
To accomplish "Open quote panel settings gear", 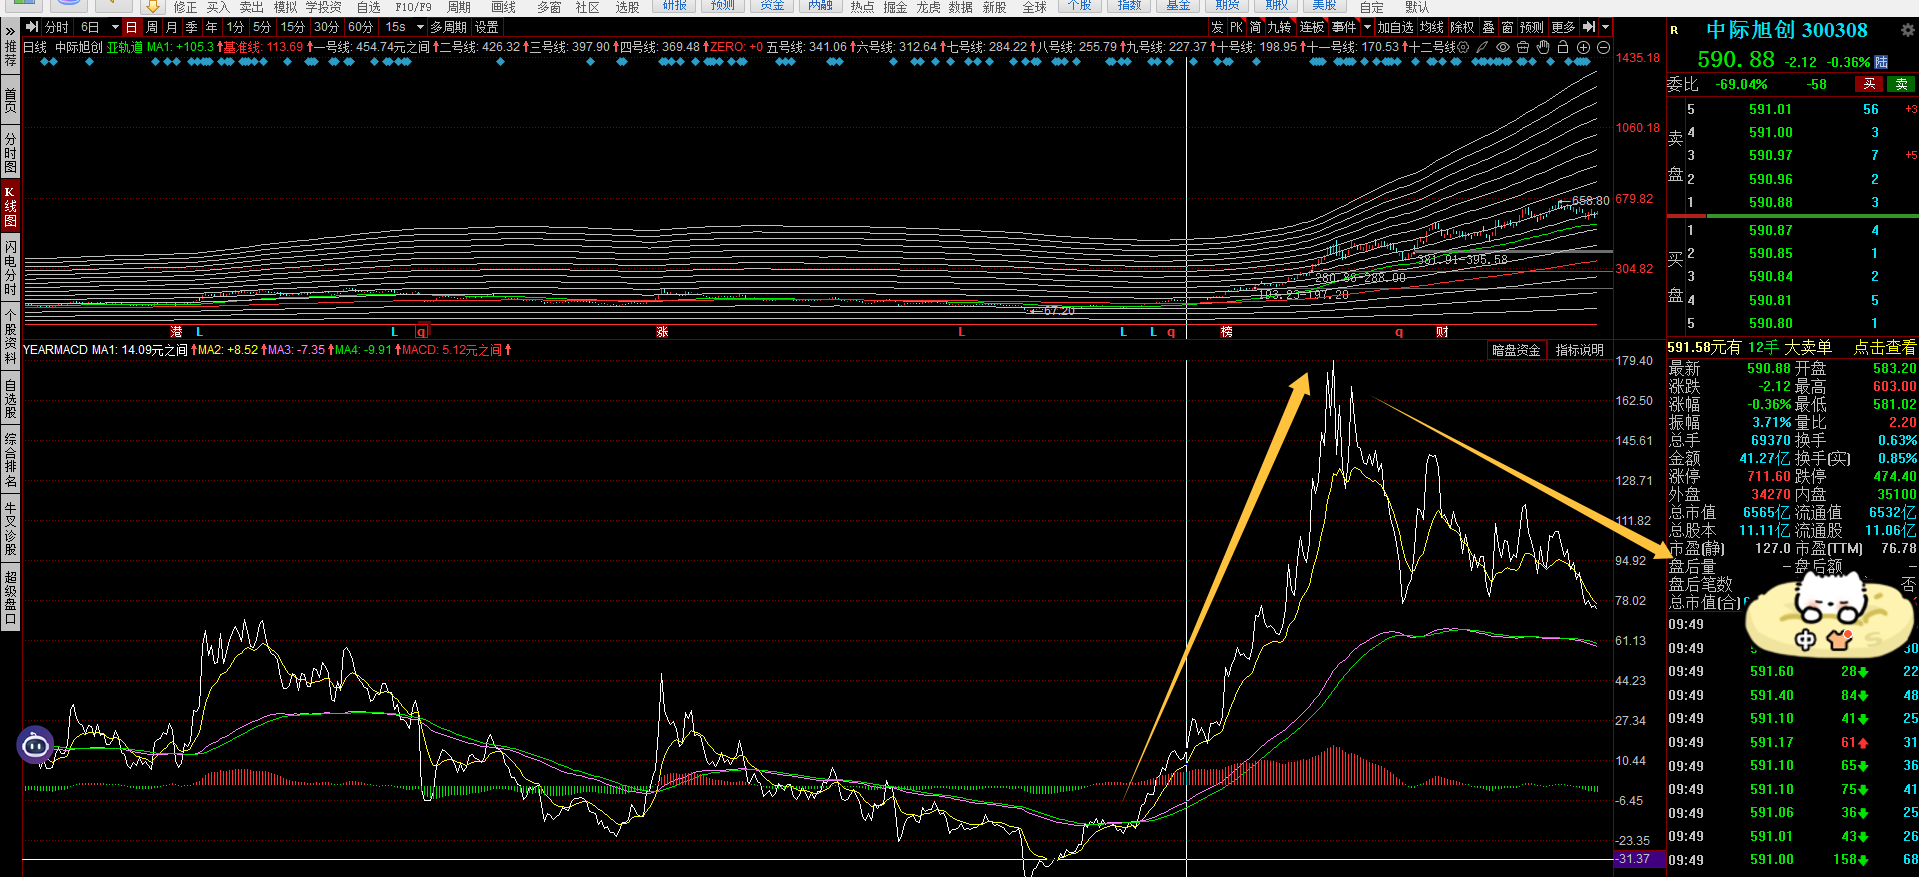I will tap(1908, 30).
